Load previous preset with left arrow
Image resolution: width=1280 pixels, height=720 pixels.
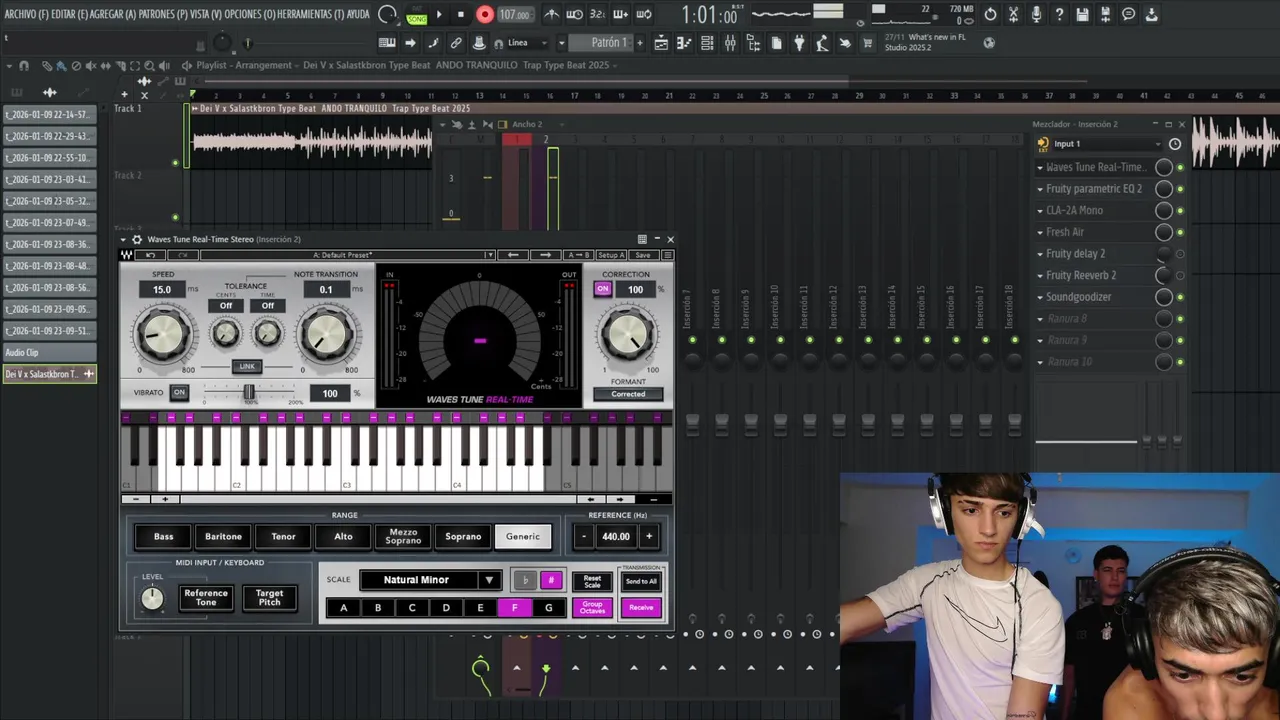(513, 255)
